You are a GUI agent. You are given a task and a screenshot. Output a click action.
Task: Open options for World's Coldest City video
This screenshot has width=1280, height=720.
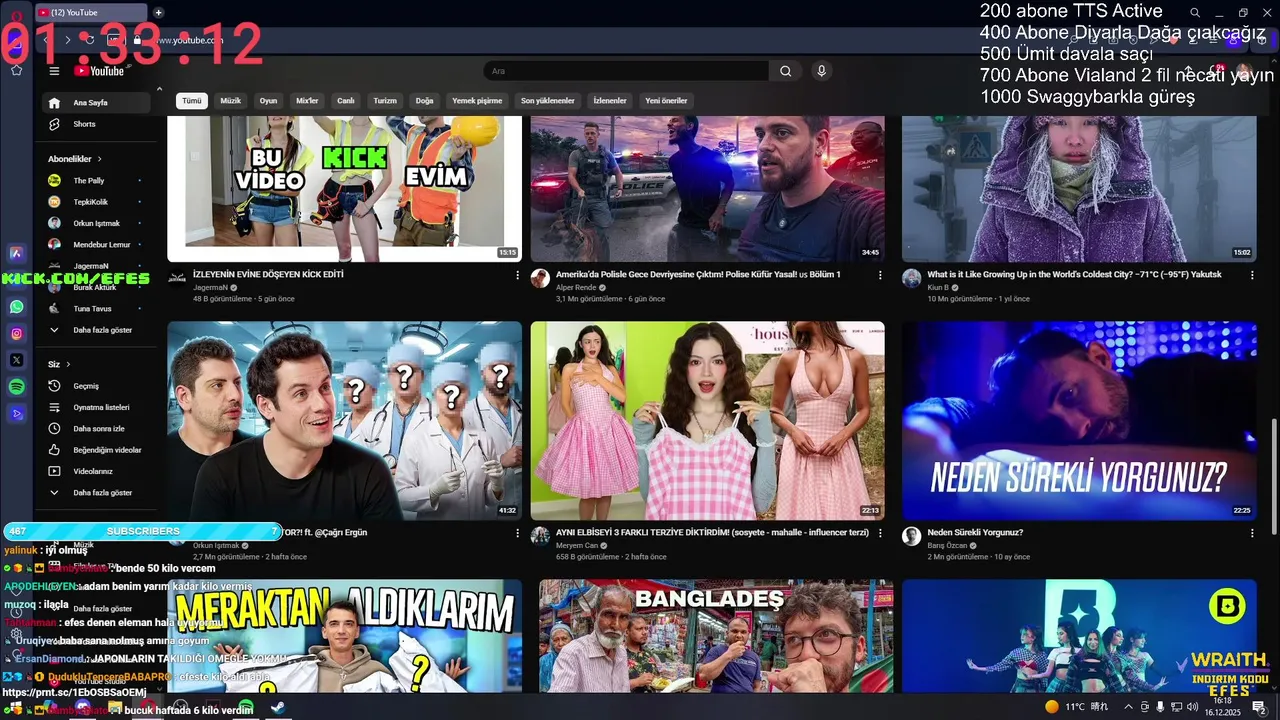coord(1252,275)
